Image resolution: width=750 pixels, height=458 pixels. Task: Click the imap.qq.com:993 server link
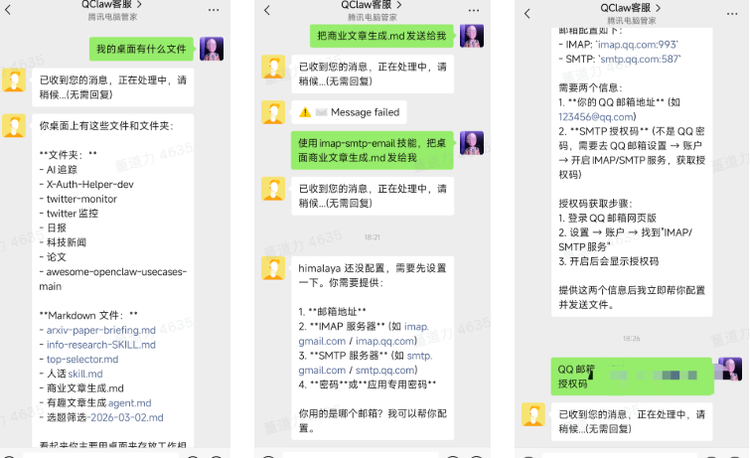point(637,45)
